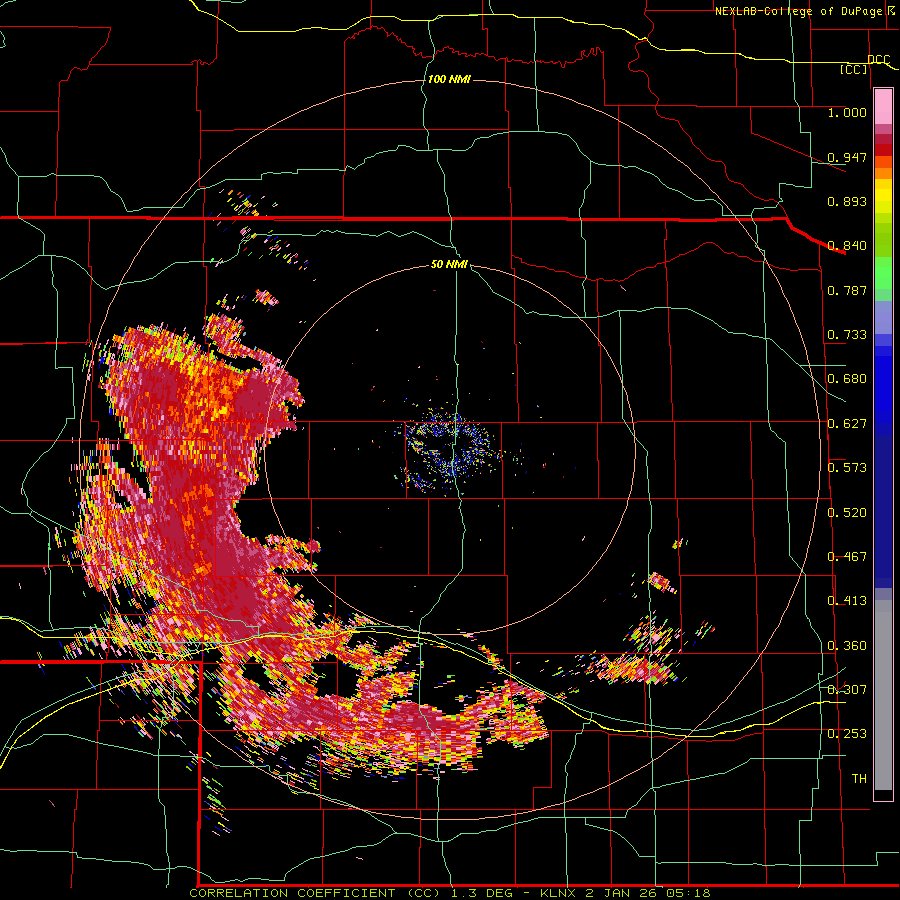Click the 0.627 scale value
This screenshot has width=900, height=900.
pos(847,424)
